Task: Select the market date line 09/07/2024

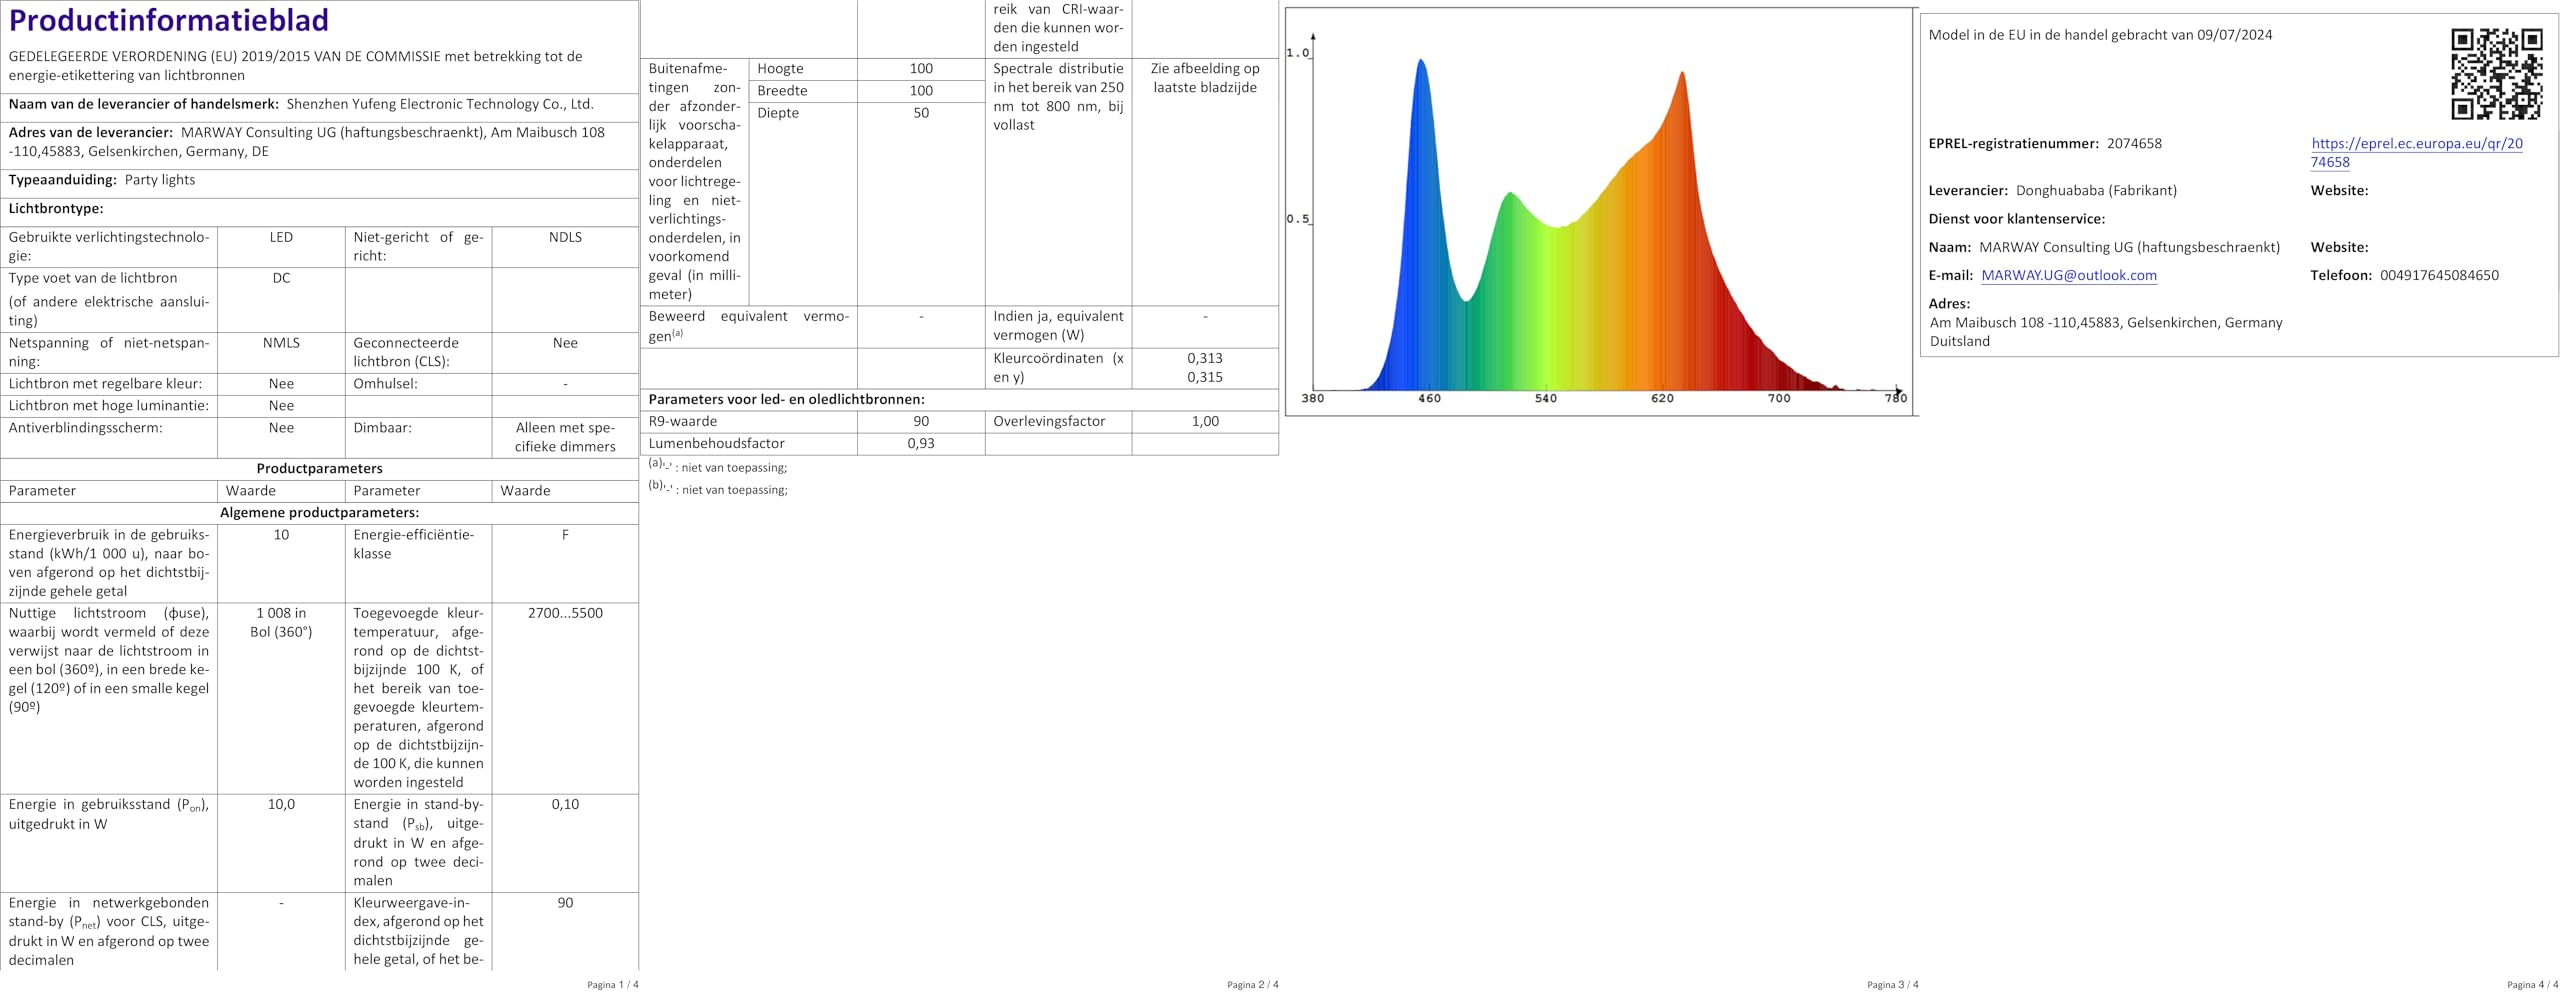Action: [2100, 35]
